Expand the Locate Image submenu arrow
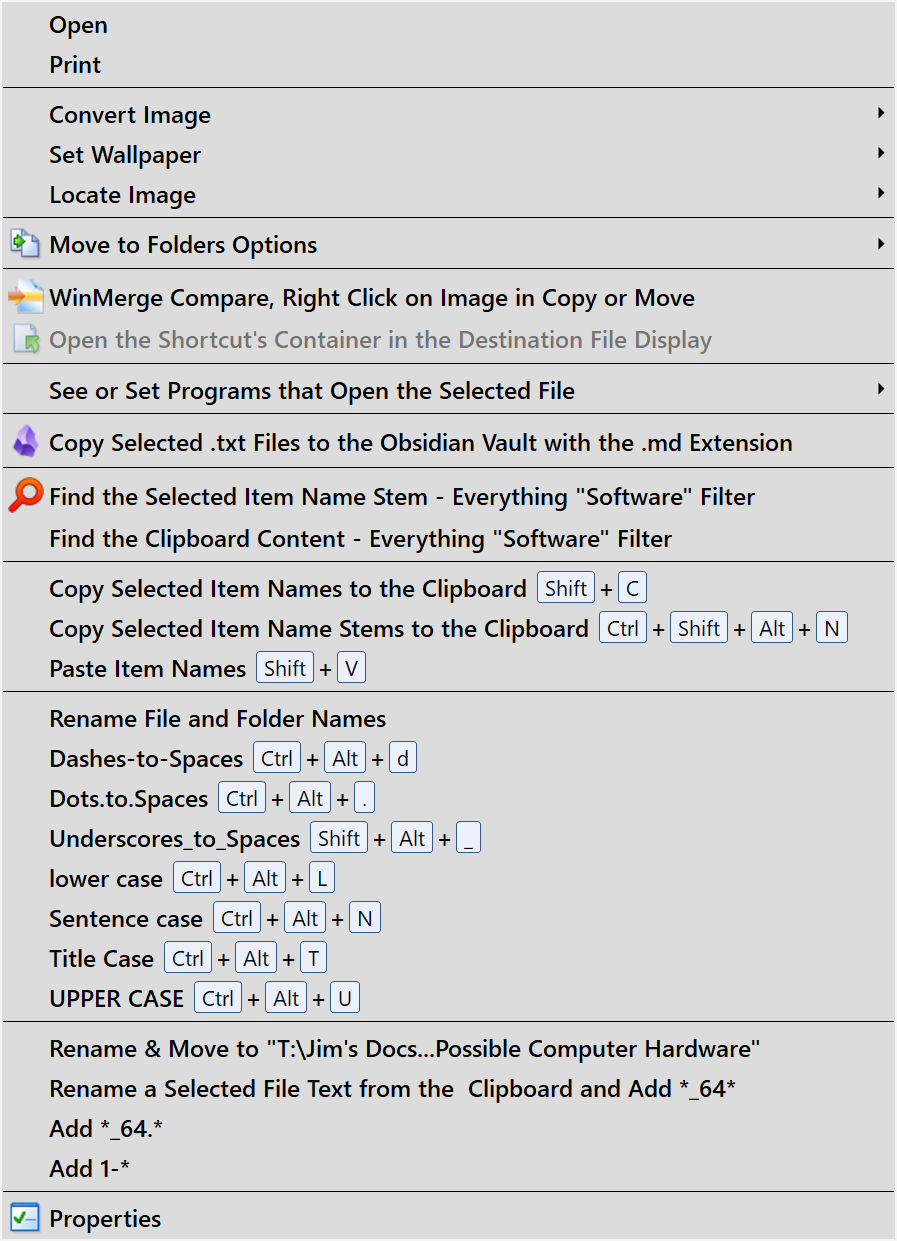Image resolution: width=897 pixels, height=1241 pixels. (880, 194)
